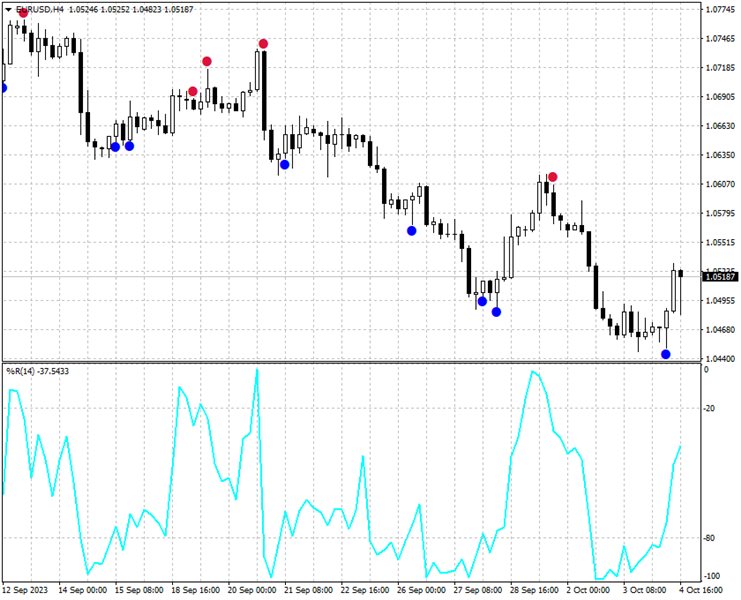741x600 pixels.
Task: Click the 28 Sep 16:00 time label
Action: [534, 590]
